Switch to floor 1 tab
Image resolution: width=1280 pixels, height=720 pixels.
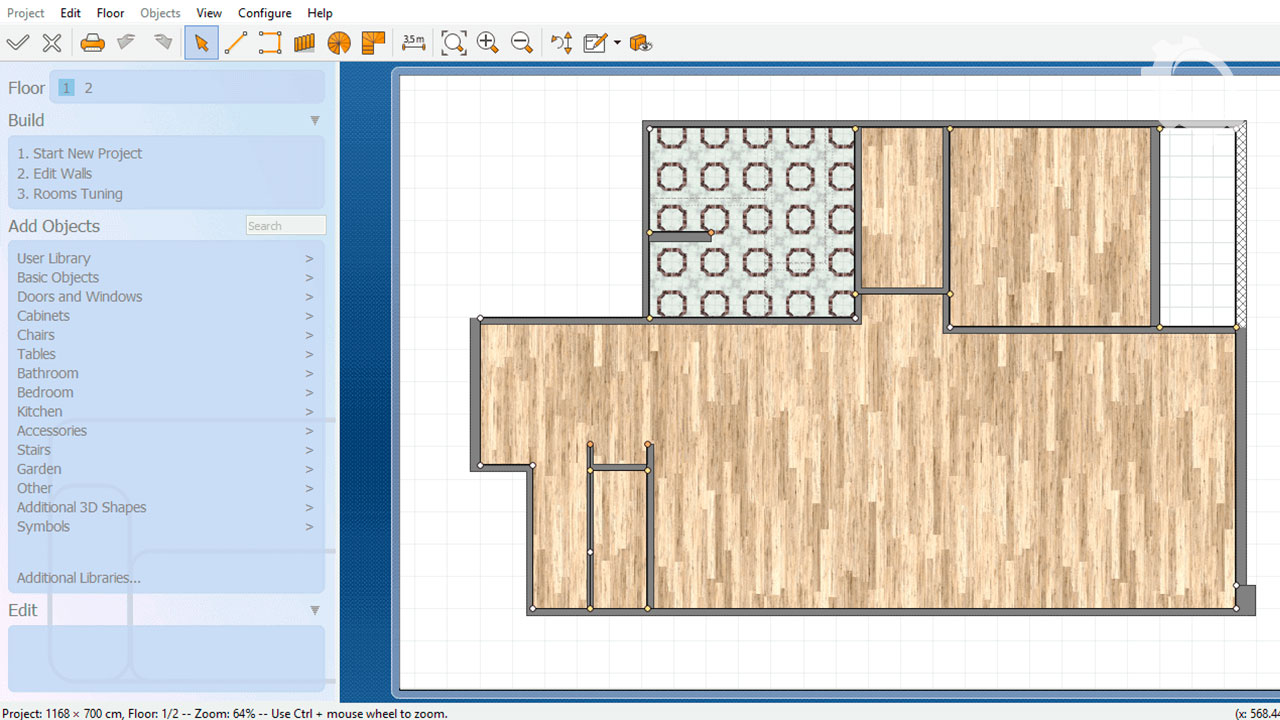tap(66, 88)
